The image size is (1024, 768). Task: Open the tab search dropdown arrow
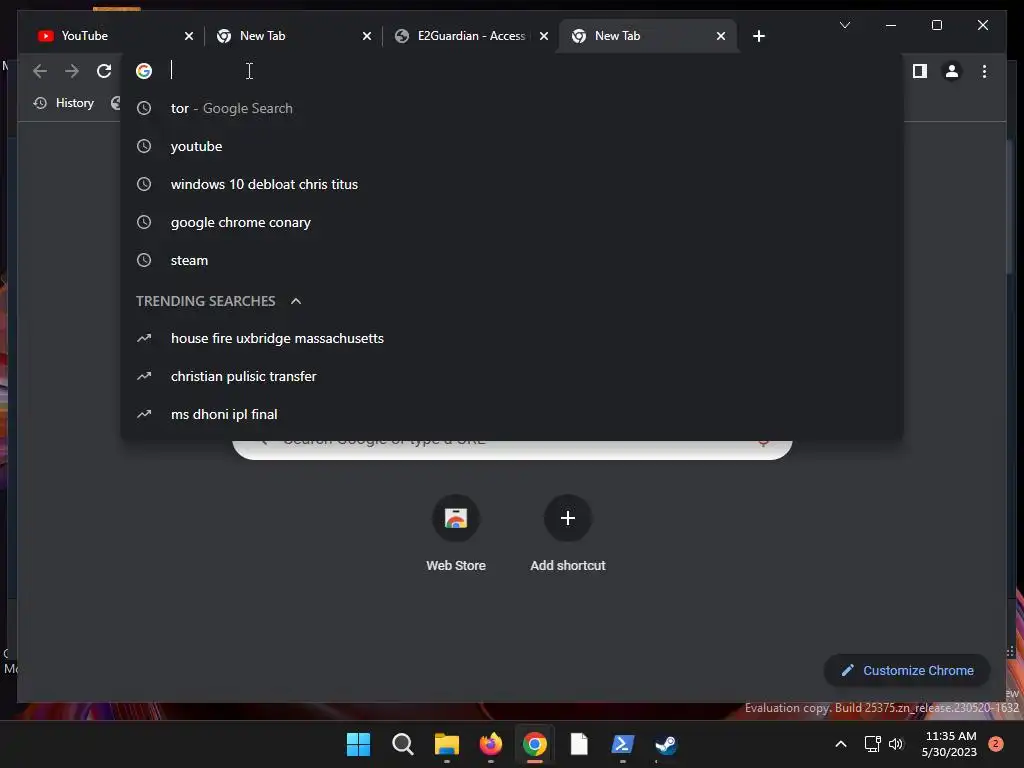tap(844, 25)
